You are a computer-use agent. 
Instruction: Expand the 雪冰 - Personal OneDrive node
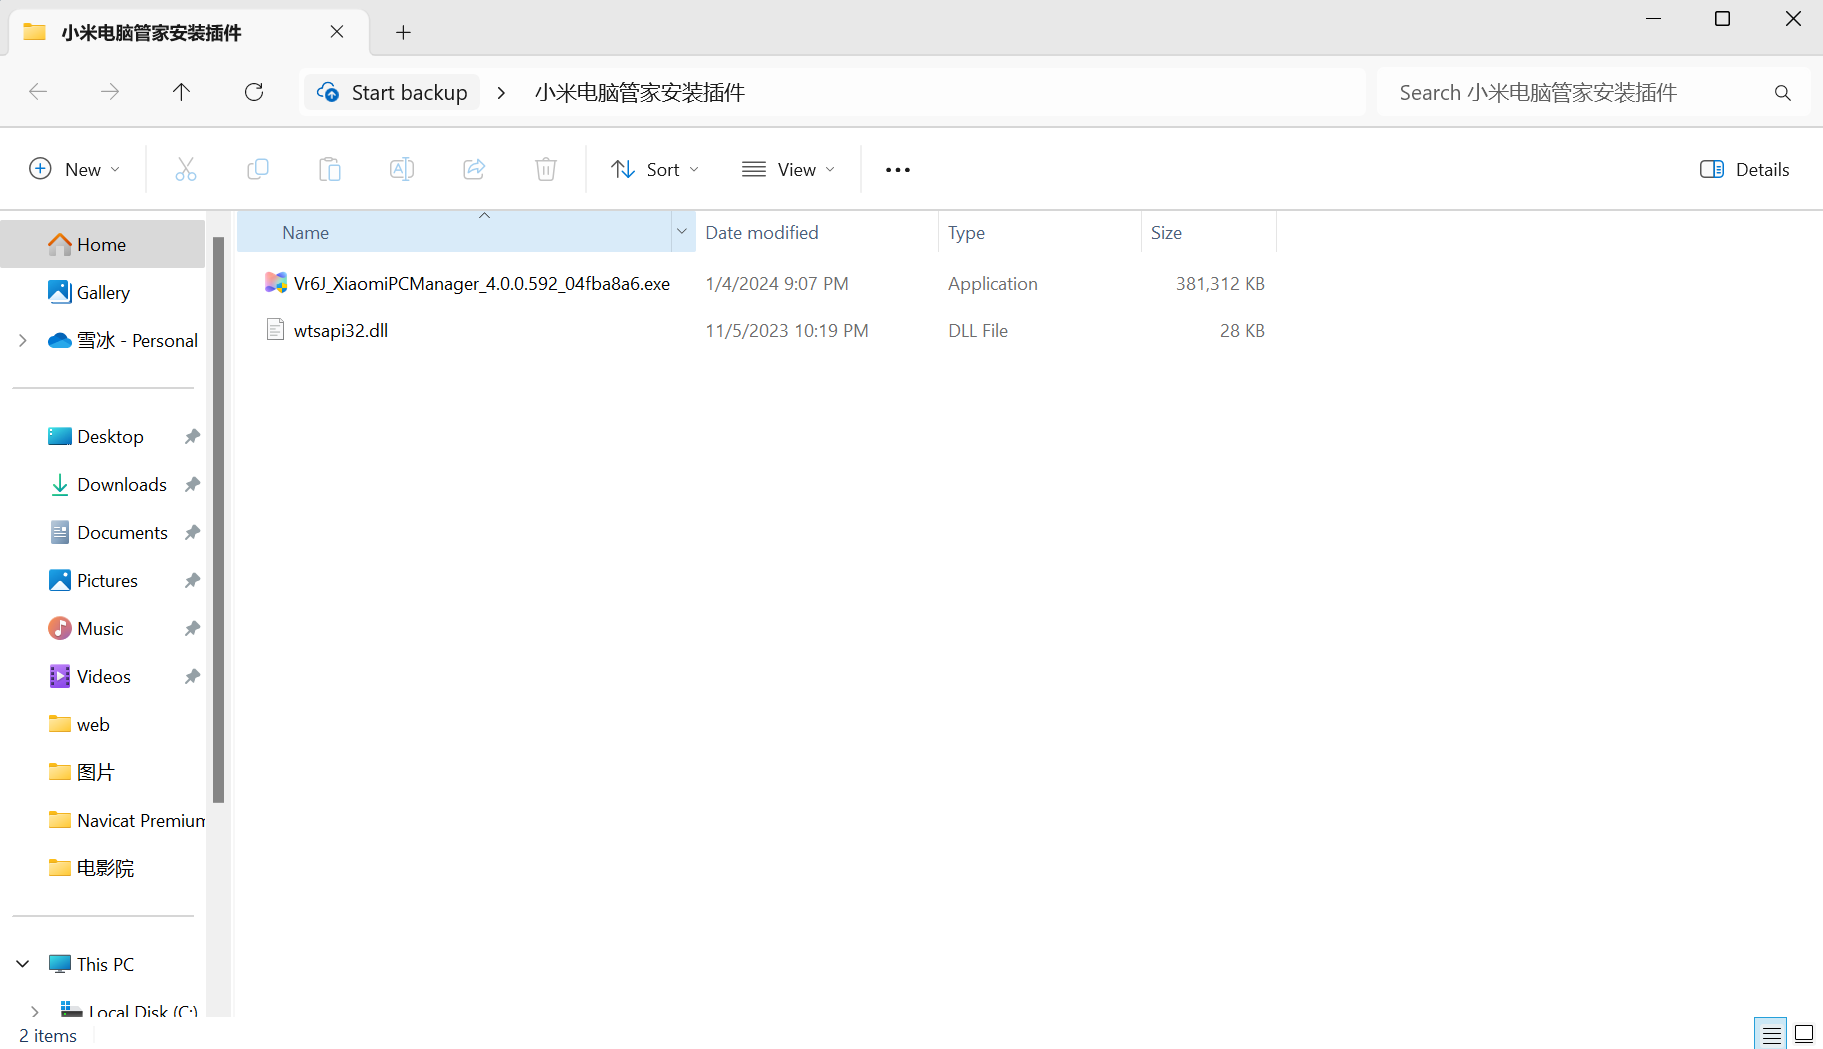(x=23, y=341)
